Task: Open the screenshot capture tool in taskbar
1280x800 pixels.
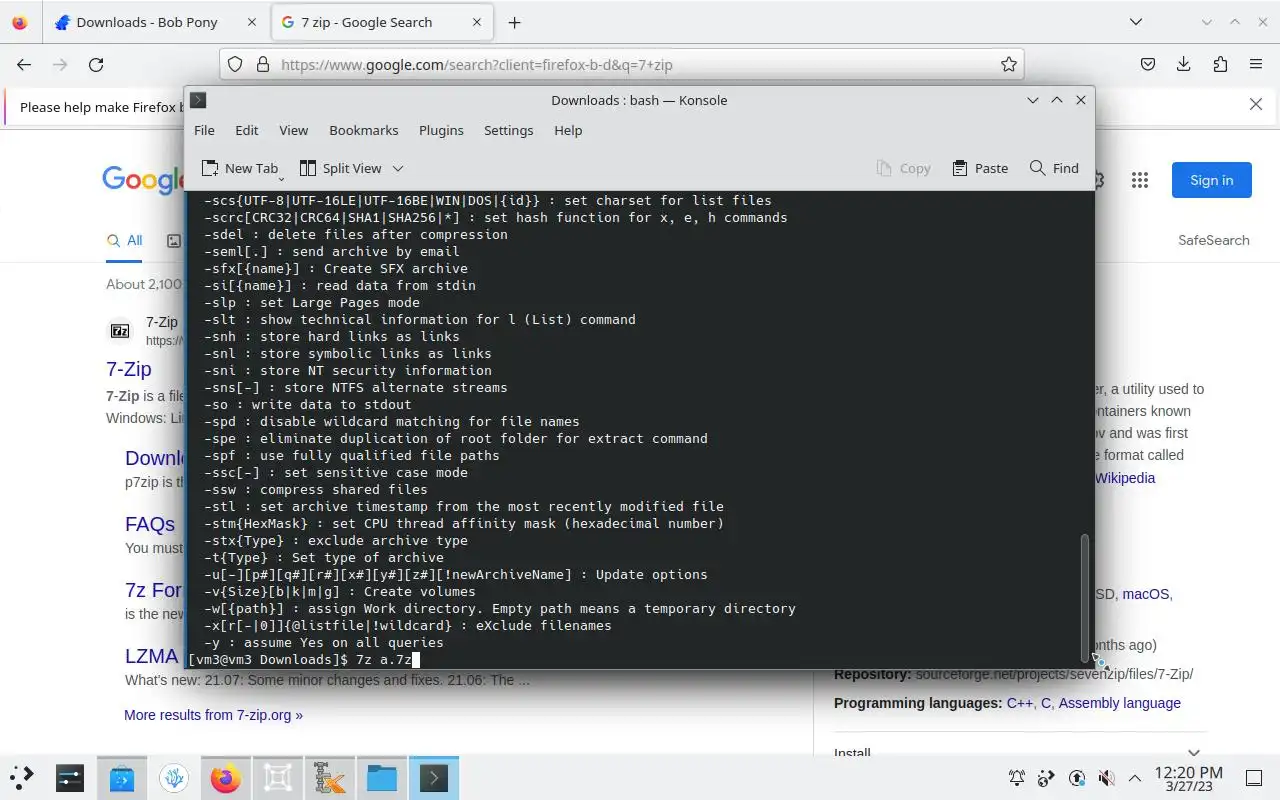Action: [x=278, y=777]
